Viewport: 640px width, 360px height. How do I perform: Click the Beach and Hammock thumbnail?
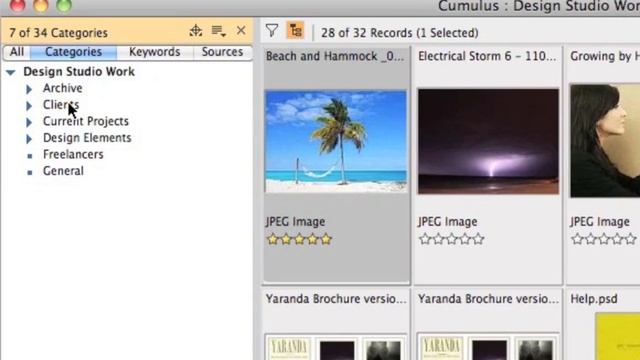coord(336,141)
